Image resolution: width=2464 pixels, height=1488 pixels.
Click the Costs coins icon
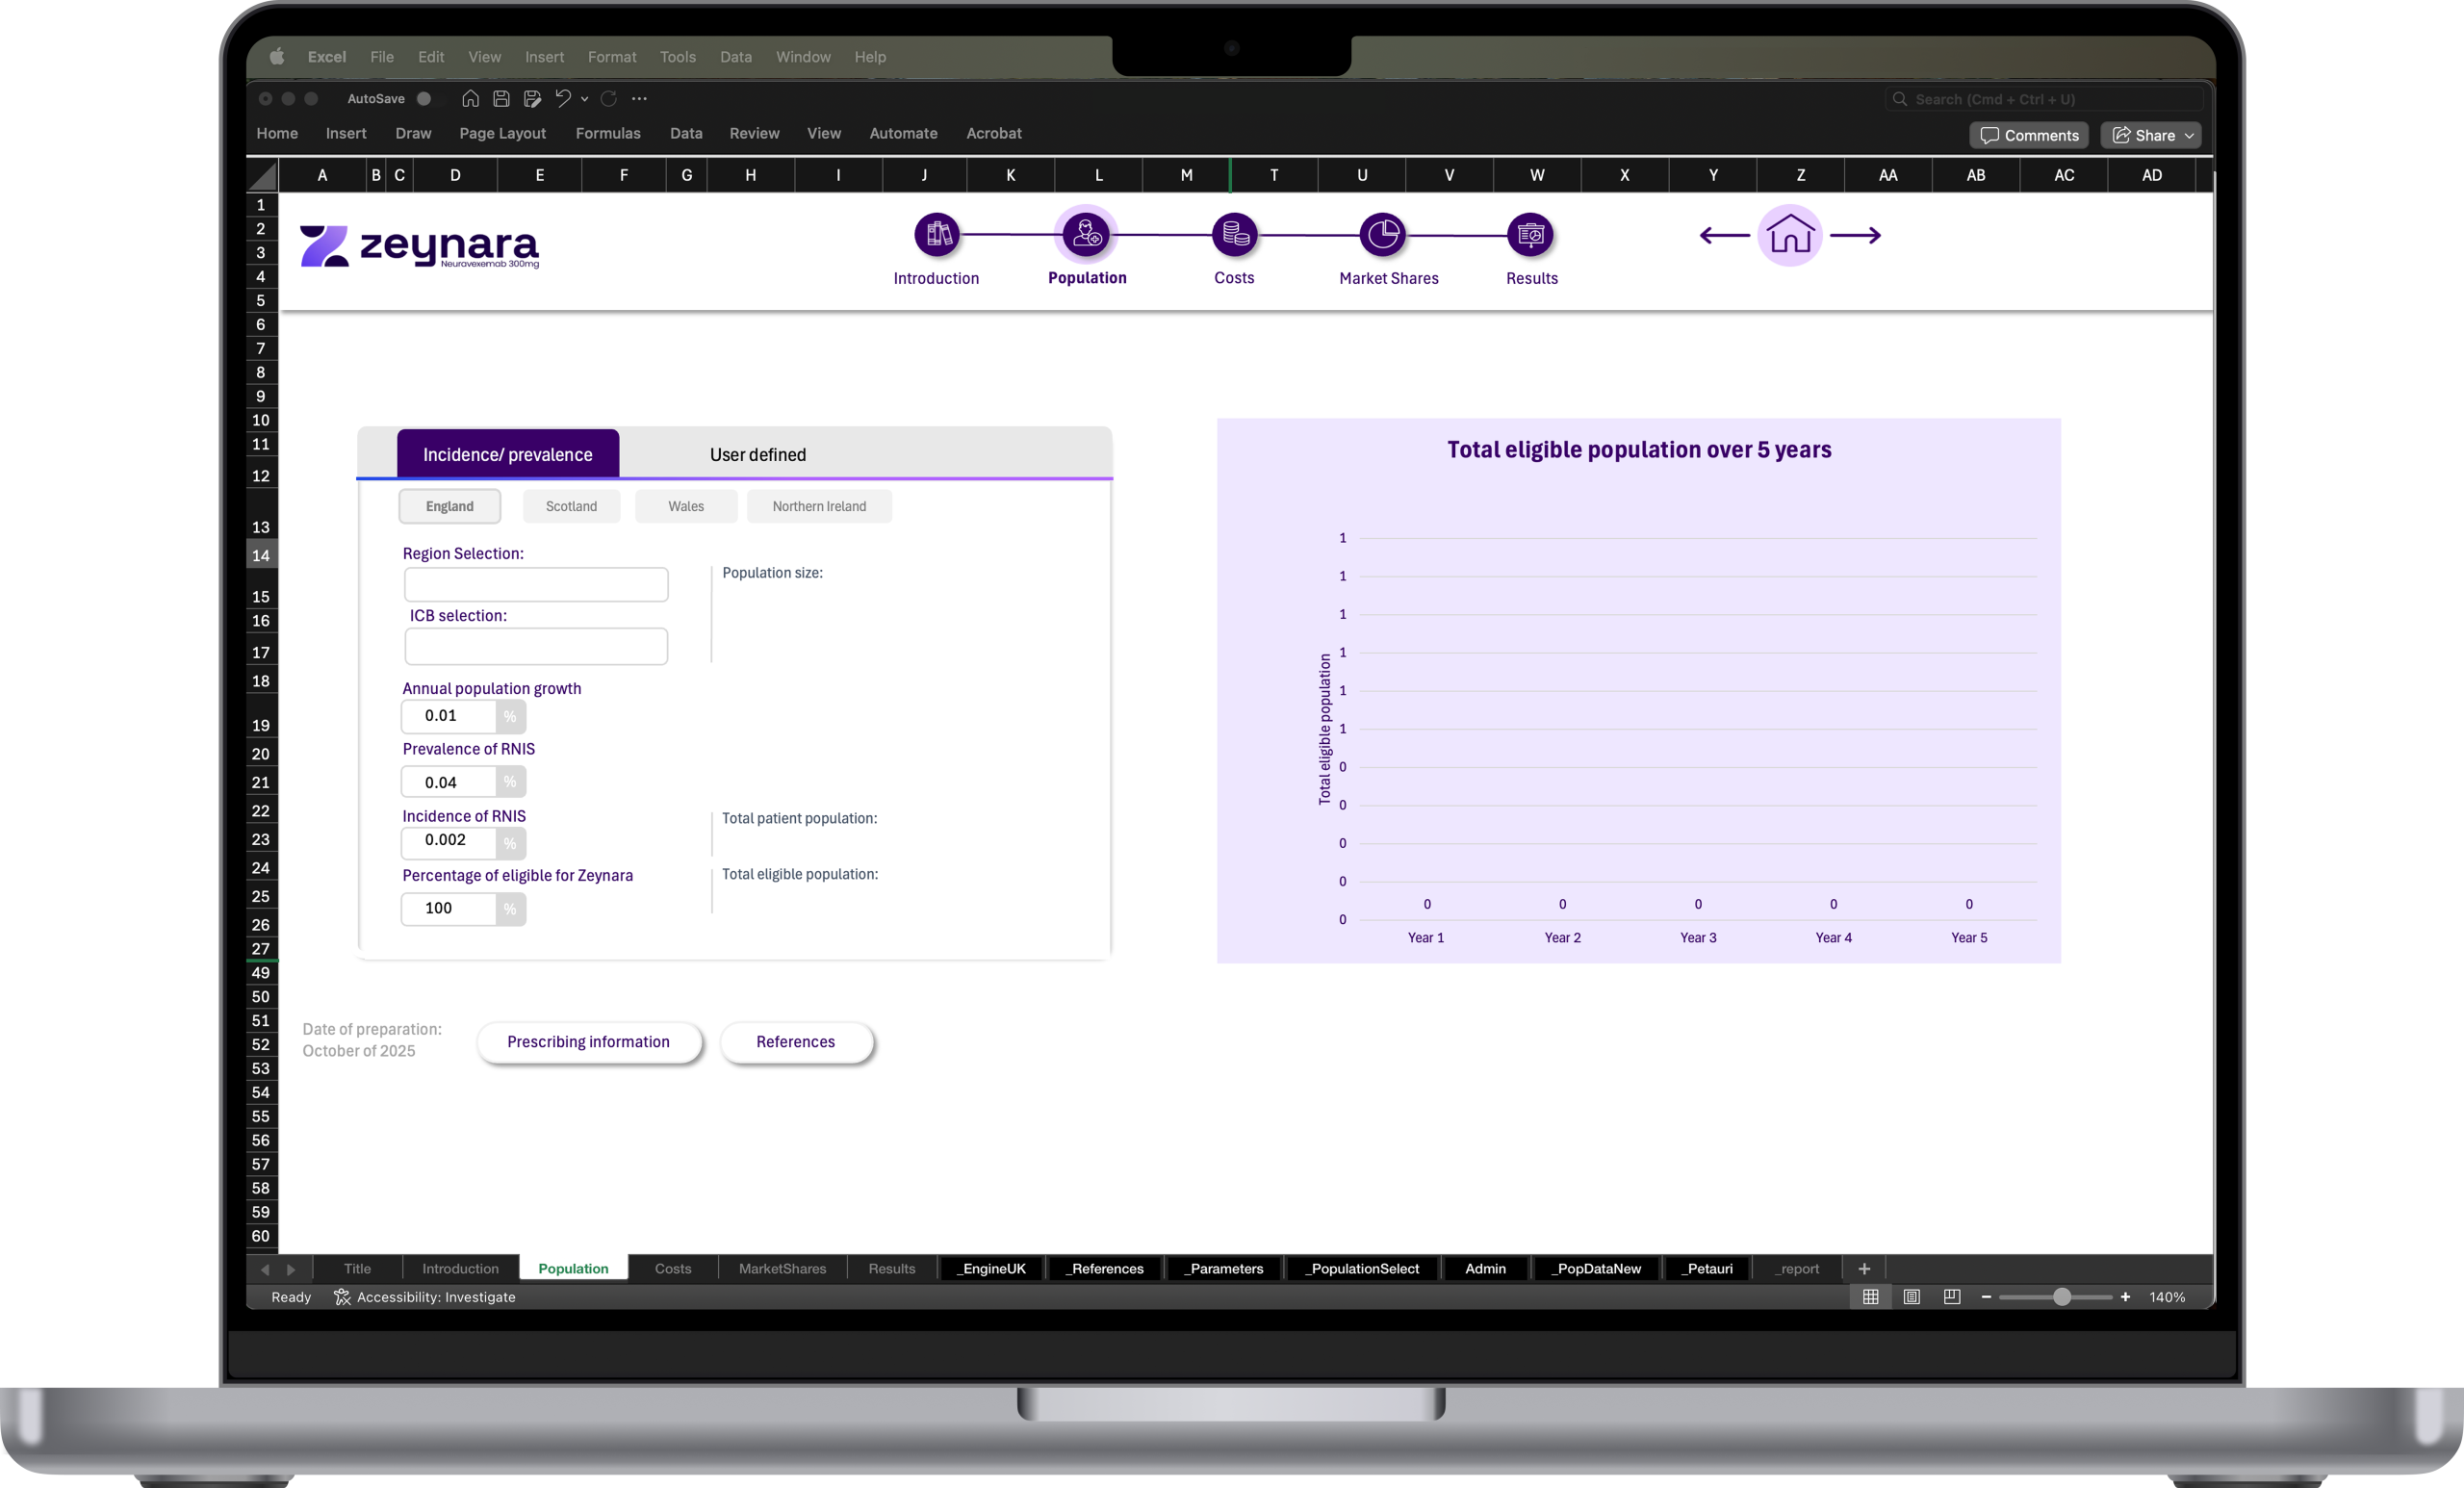1234,235
